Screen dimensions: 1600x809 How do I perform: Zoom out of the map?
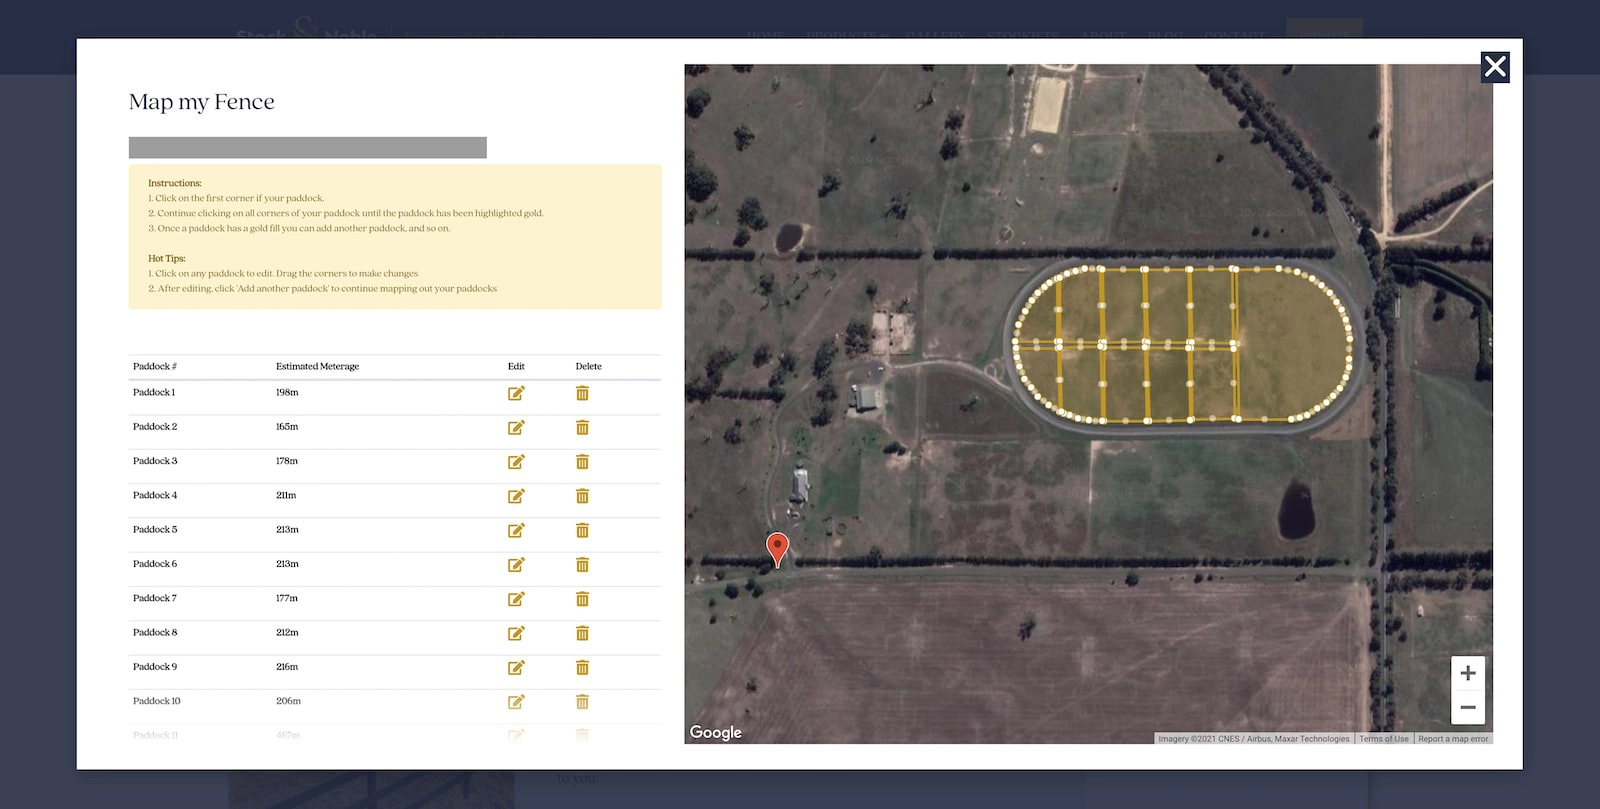pos(1467,707)
